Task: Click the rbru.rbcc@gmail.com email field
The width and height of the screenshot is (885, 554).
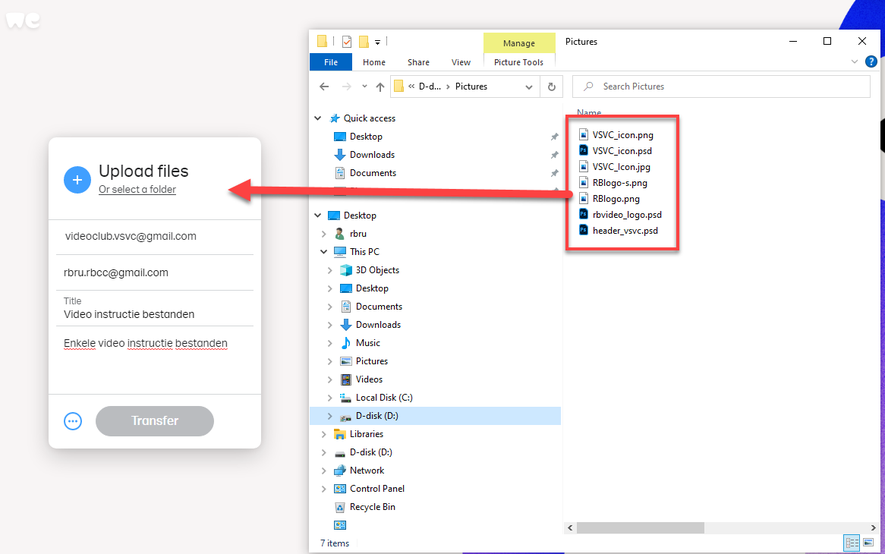Action: (x=155, y=272)
